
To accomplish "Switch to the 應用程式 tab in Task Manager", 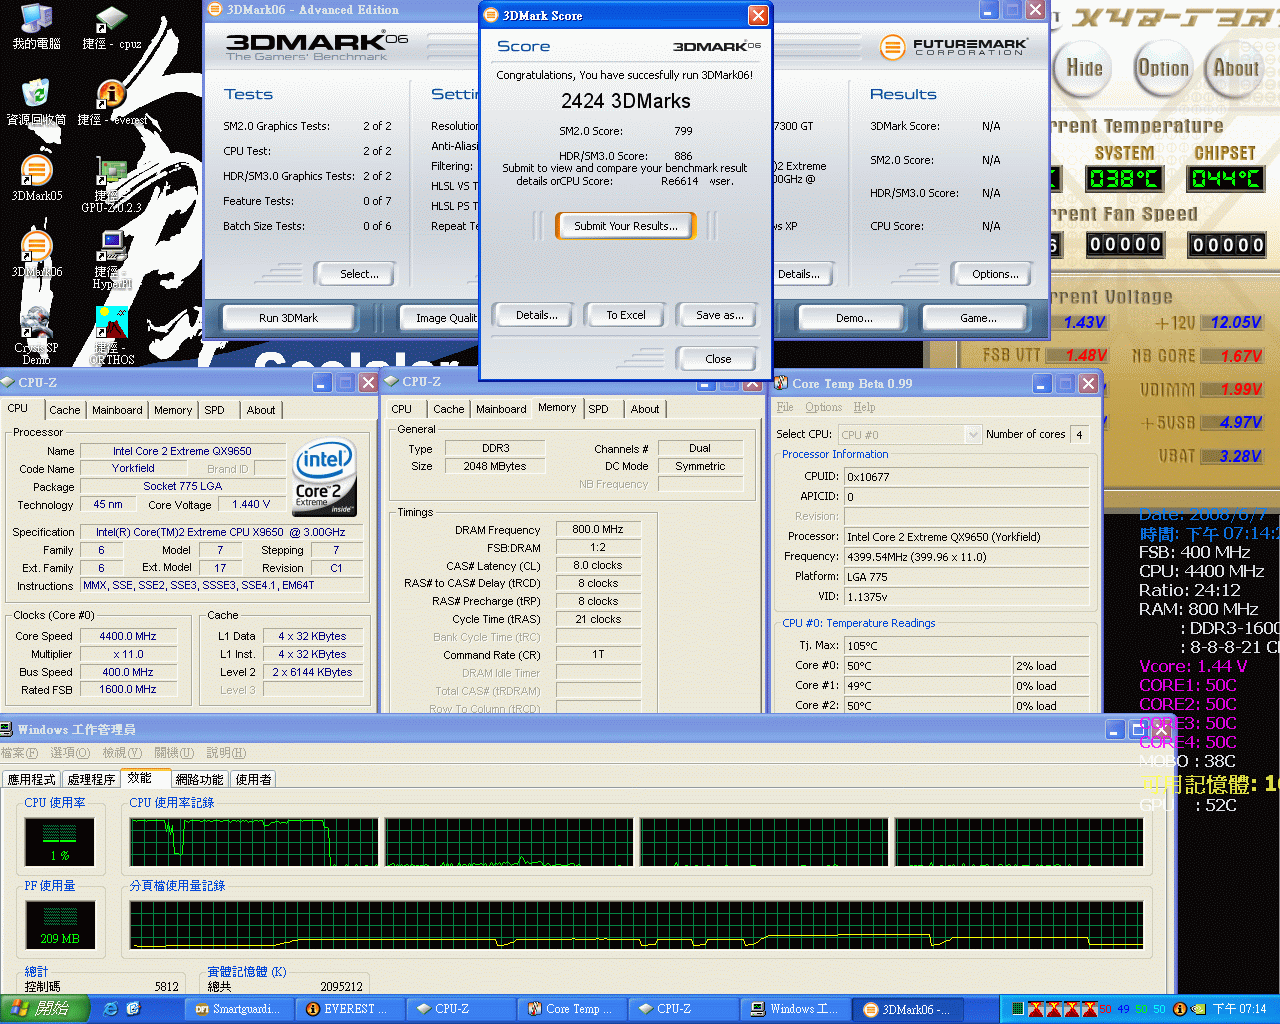I will click(x=31, y=779).
